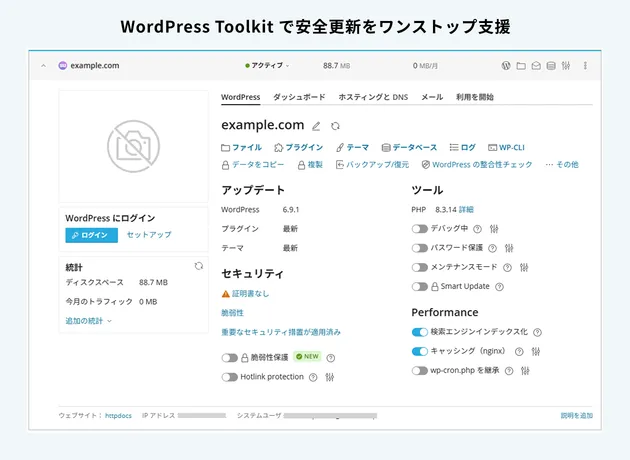
Task: Click the blue ログイン button
Action: (x=92, y=235)
